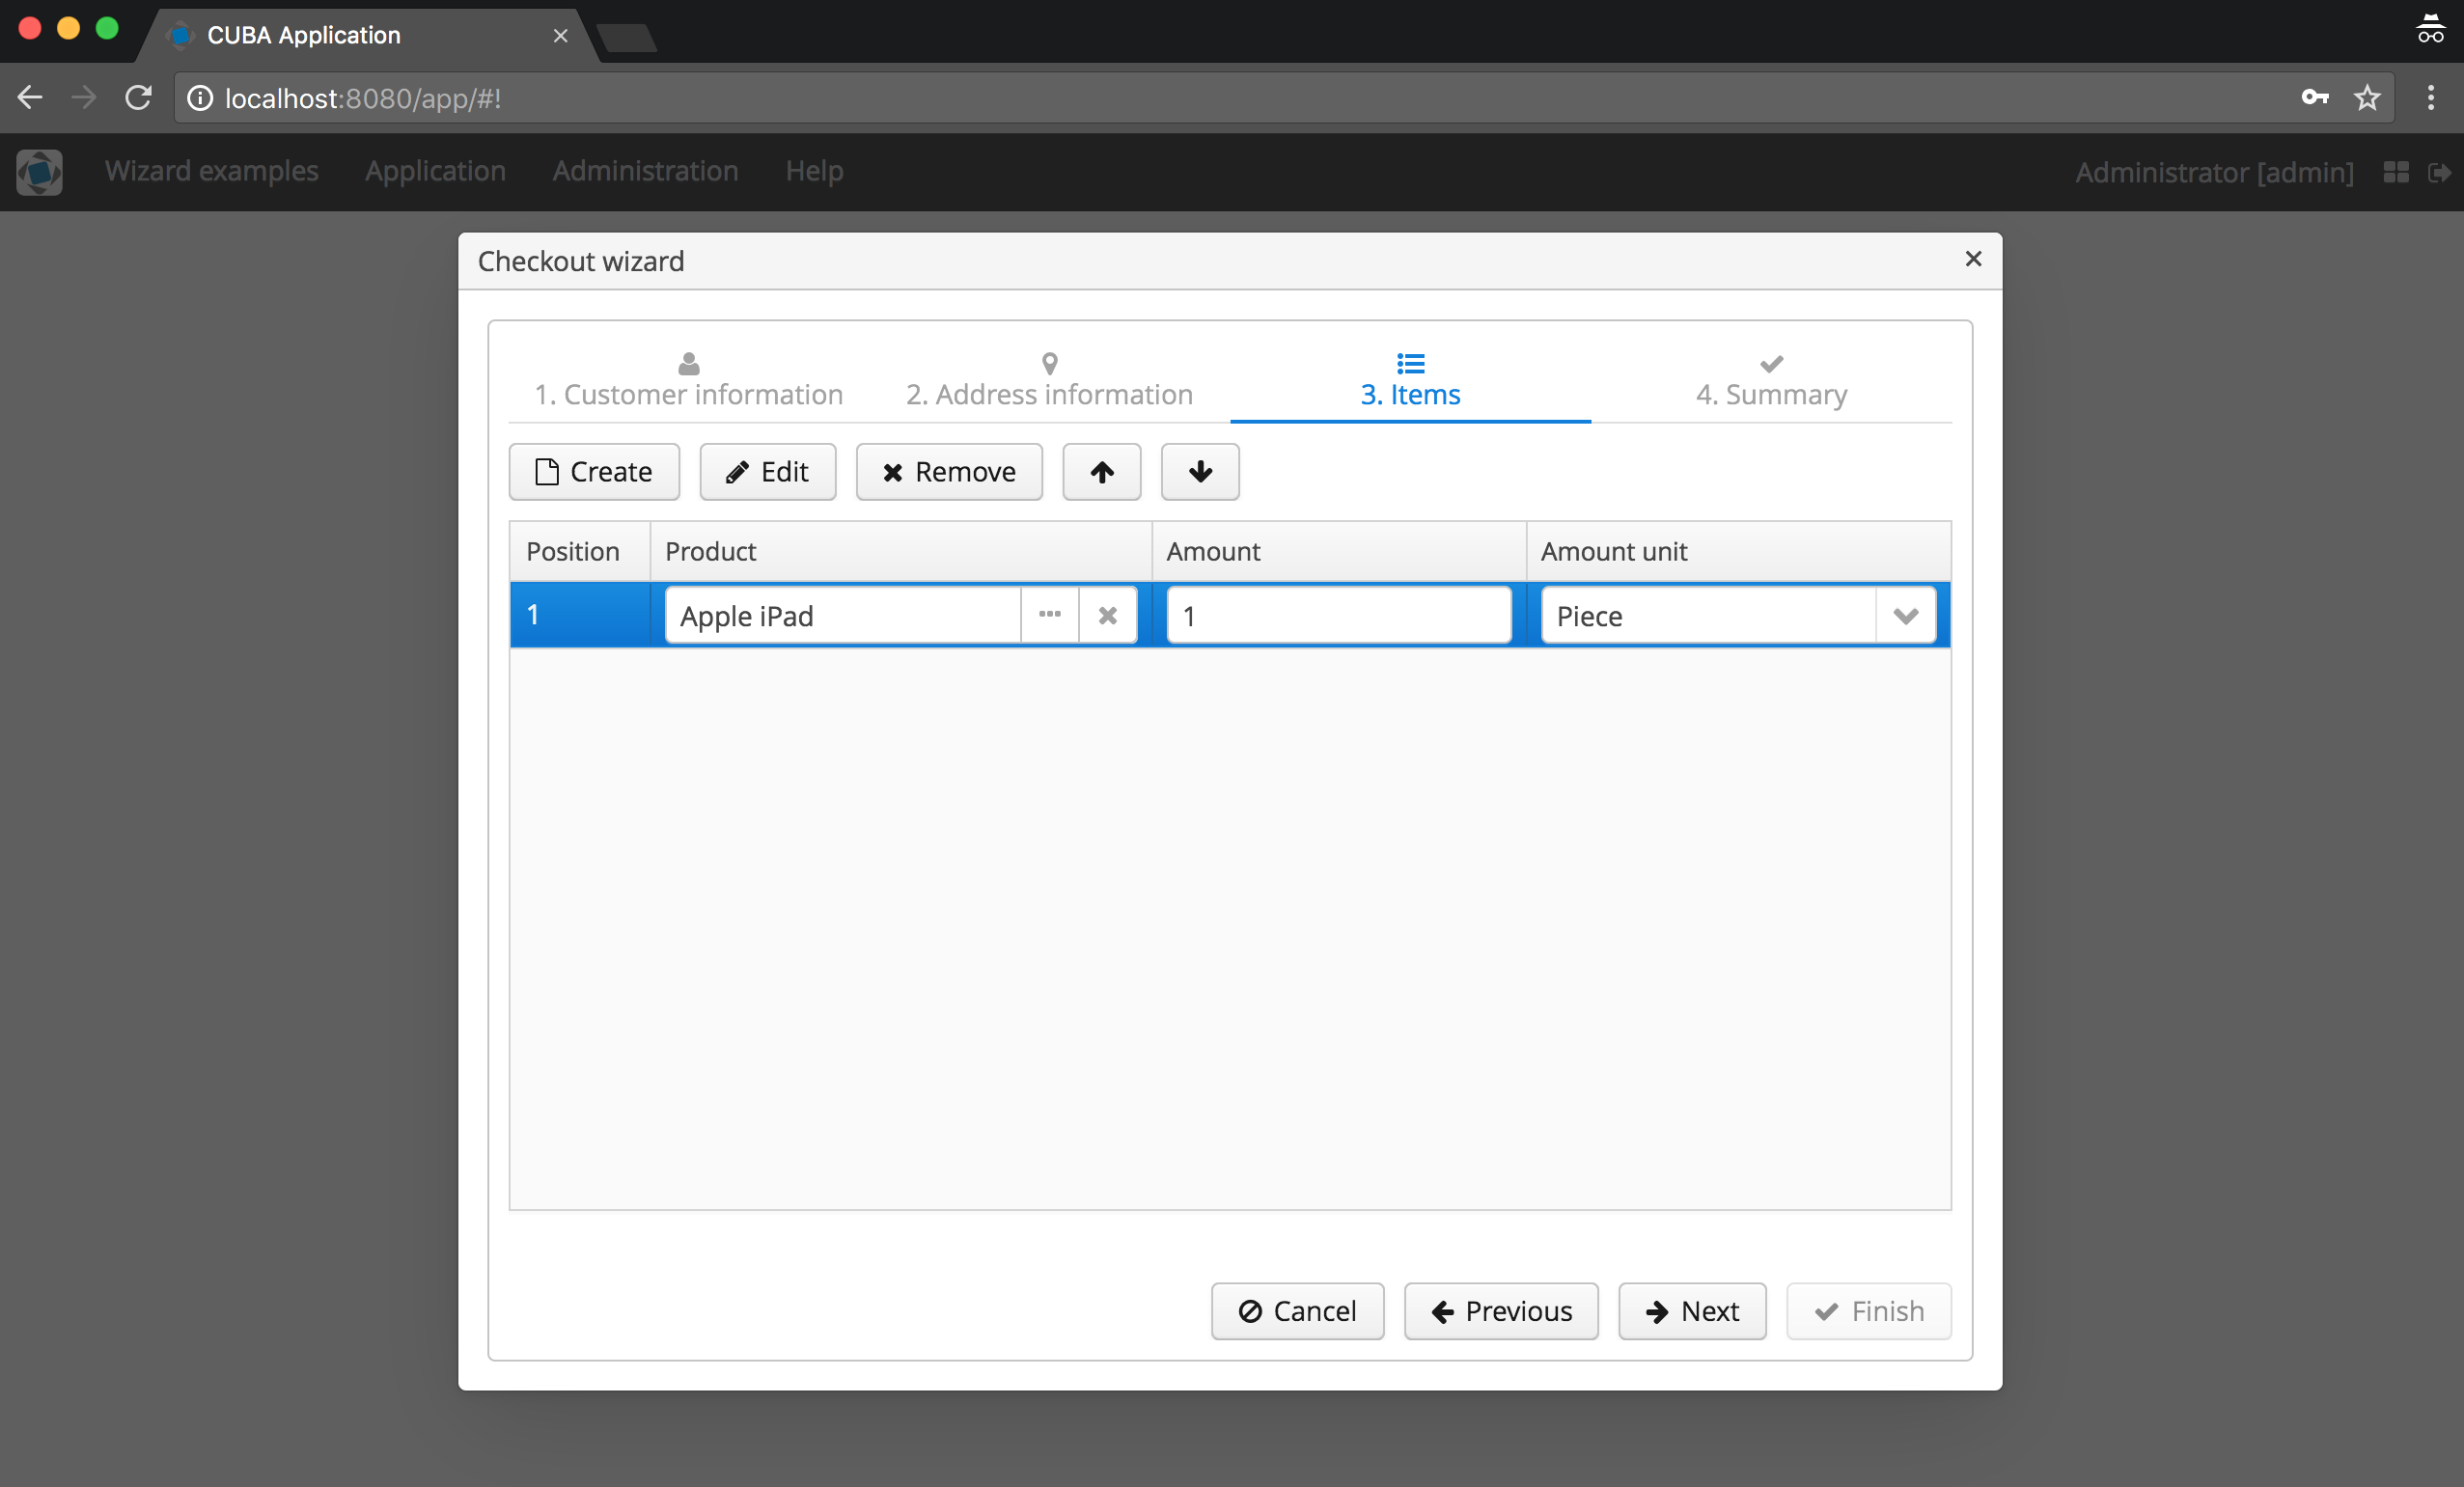Image resolution: width=2464 pixels, height=1487 pixels.
Task: Close the Checkout wizard dialog
Action: [x=1972, y=259]
